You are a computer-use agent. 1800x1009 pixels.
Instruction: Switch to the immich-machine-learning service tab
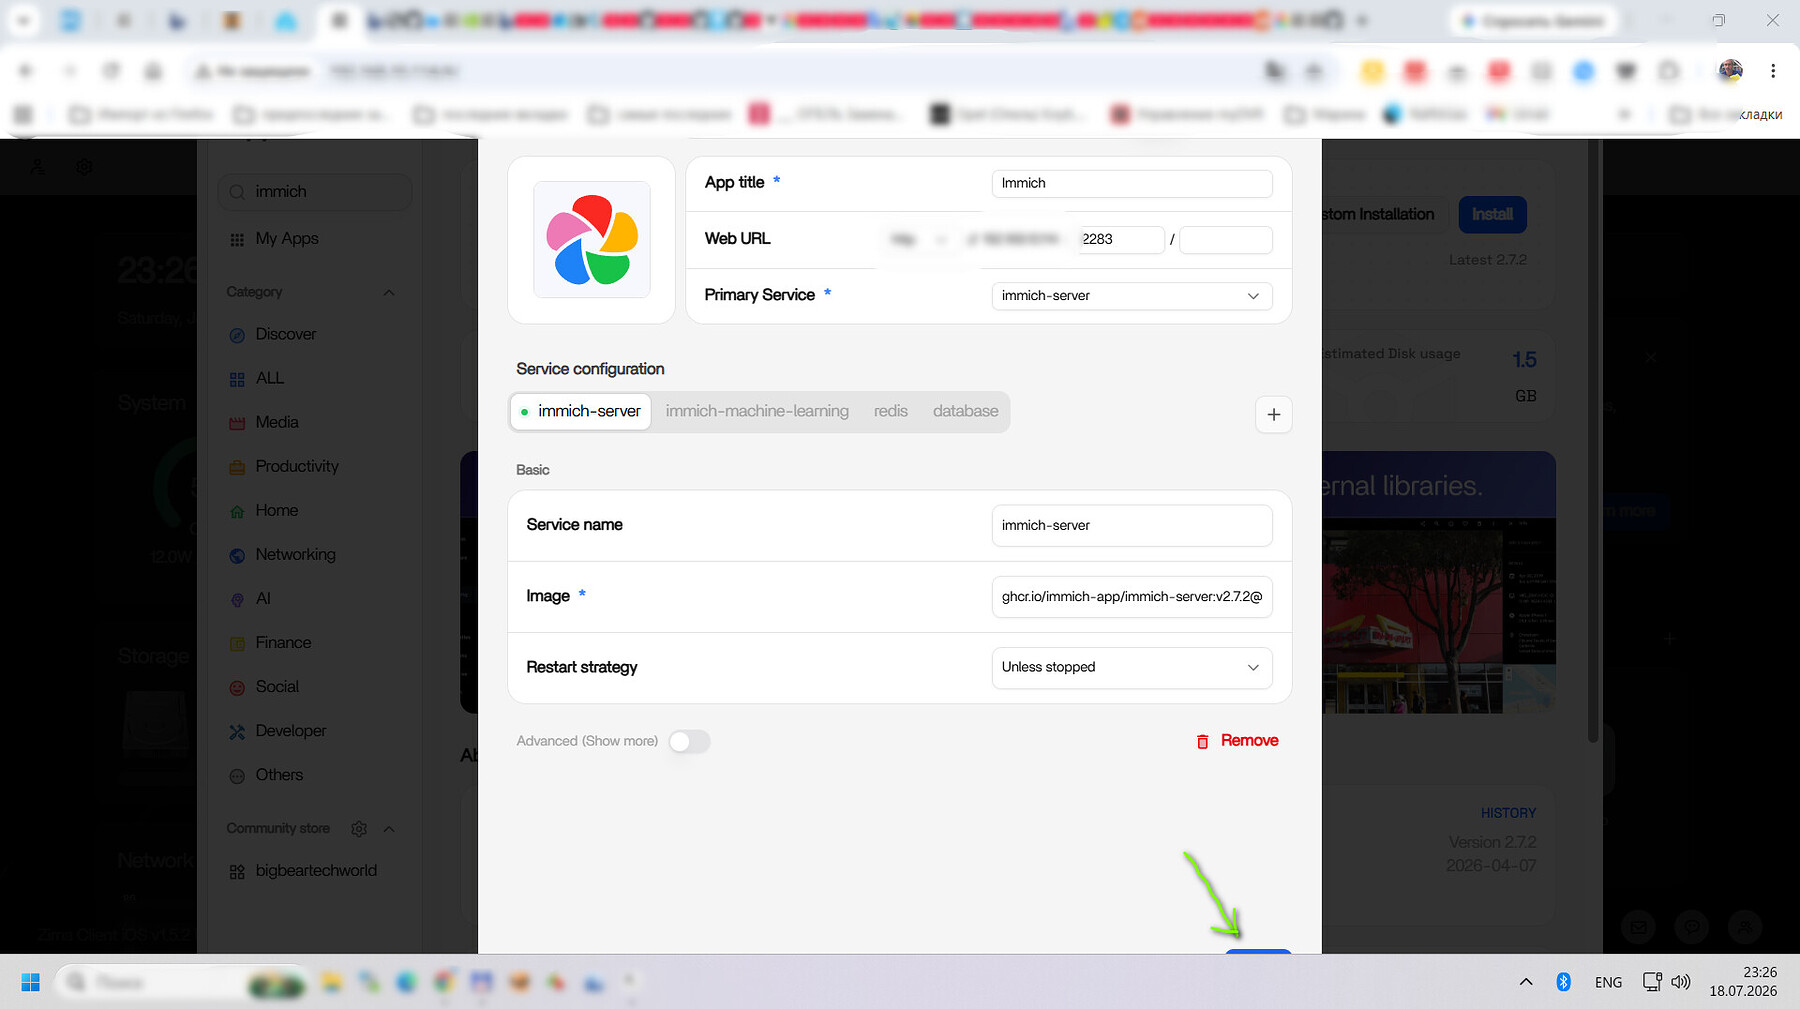pyautogui.click(x=757, y=411)
